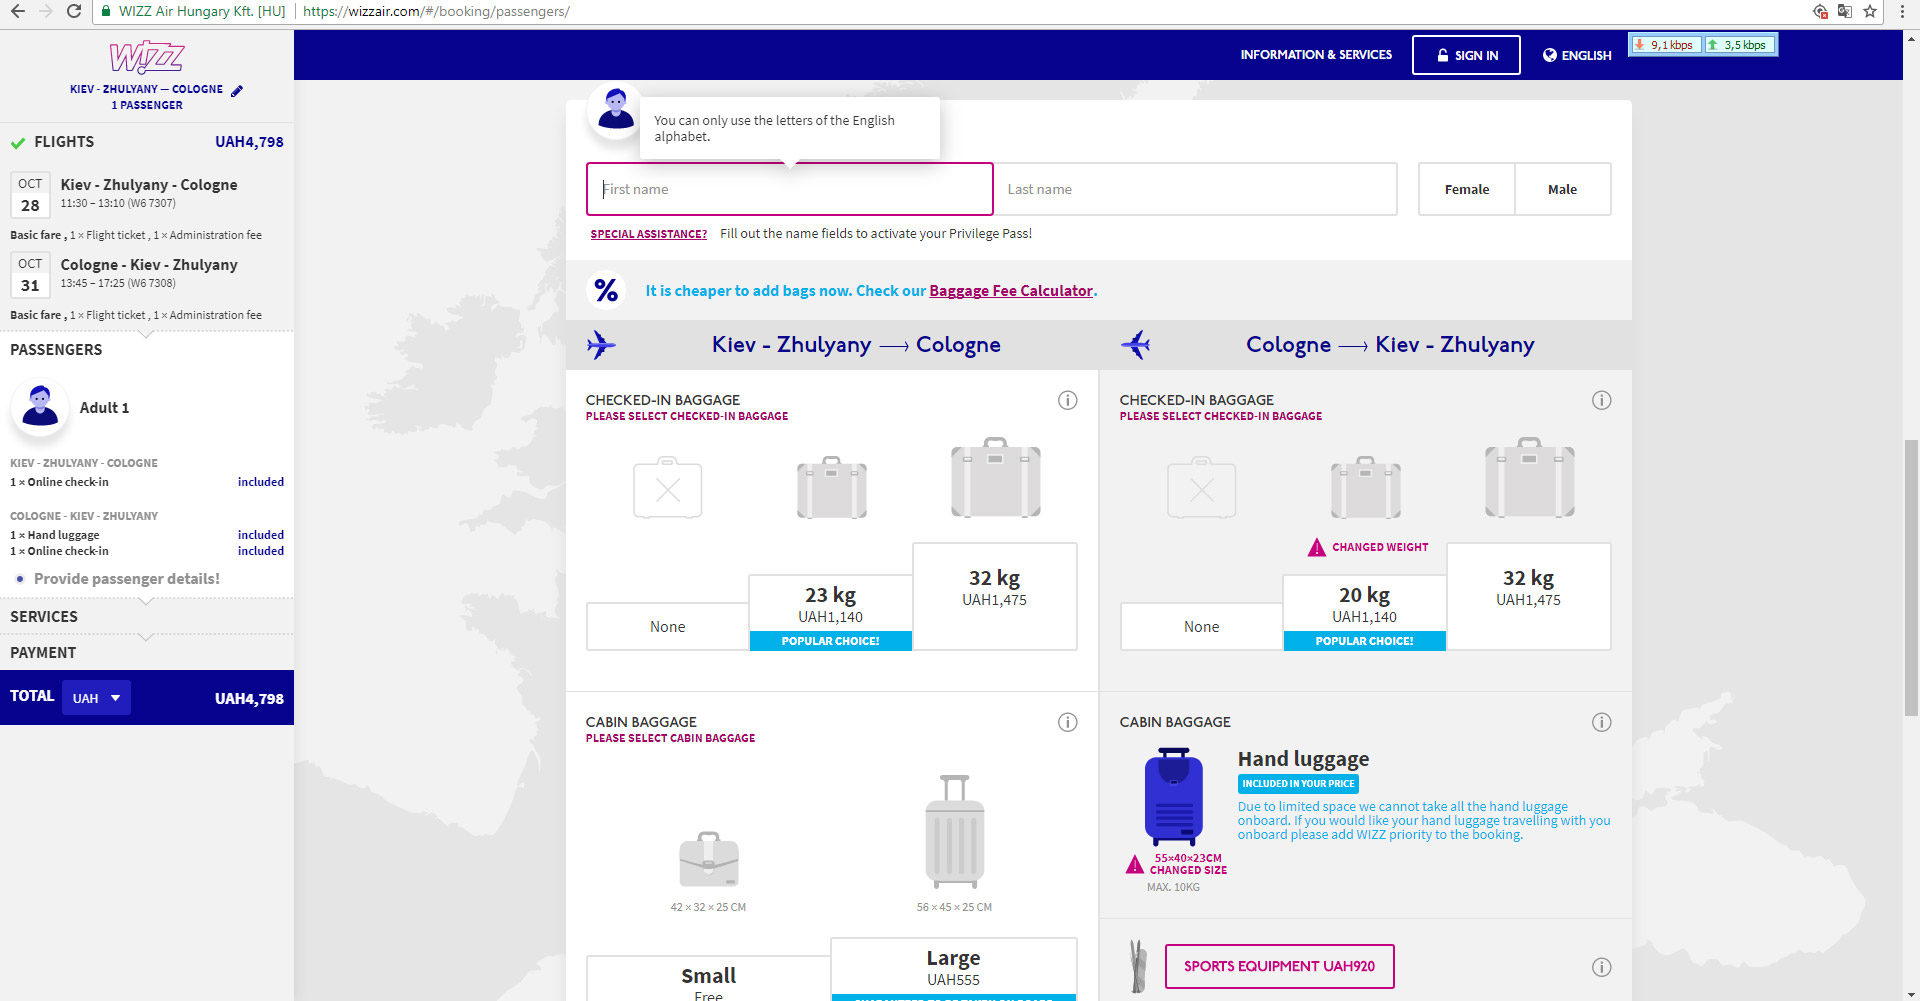
Task: Click SPORTS EQUIPMENT UAH920 button
Action: coord(1280,966)
